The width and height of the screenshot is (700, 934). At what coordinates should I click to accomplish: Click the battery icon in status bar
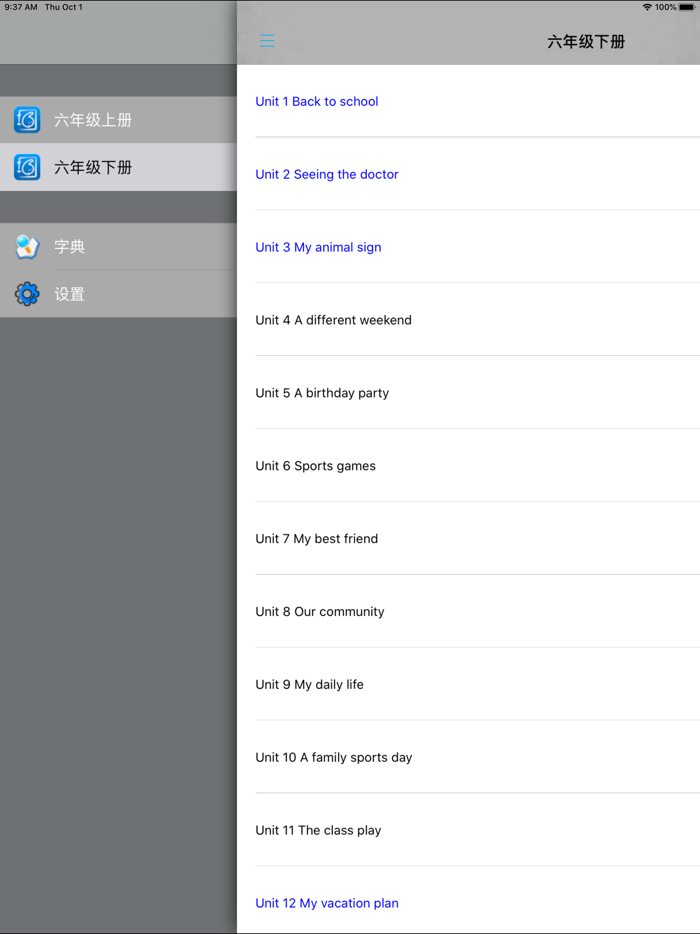tap(687, 7)
